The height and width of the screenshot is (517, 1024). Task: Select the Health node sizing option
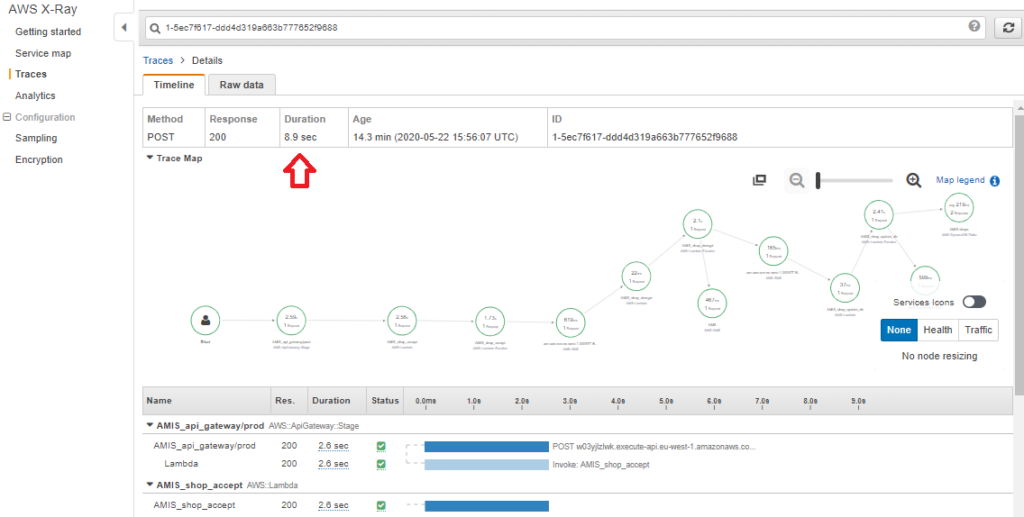(937, 330)
